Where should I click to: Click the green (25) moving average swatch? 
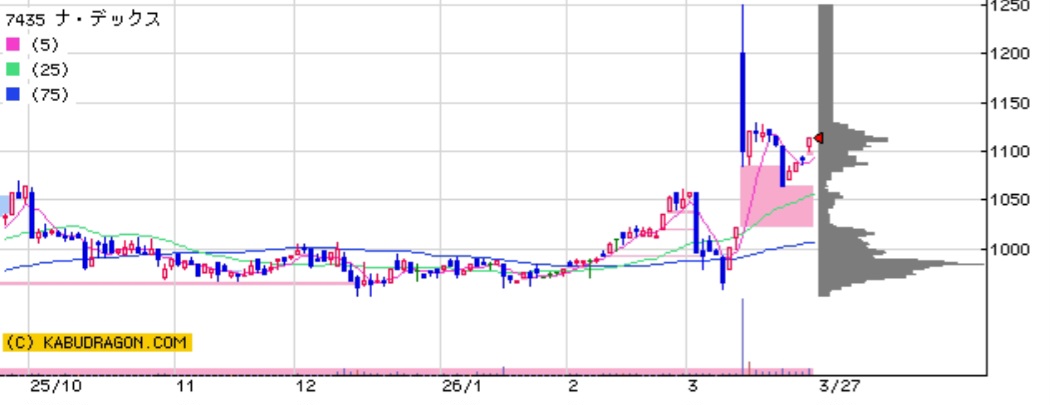[12, 70]
